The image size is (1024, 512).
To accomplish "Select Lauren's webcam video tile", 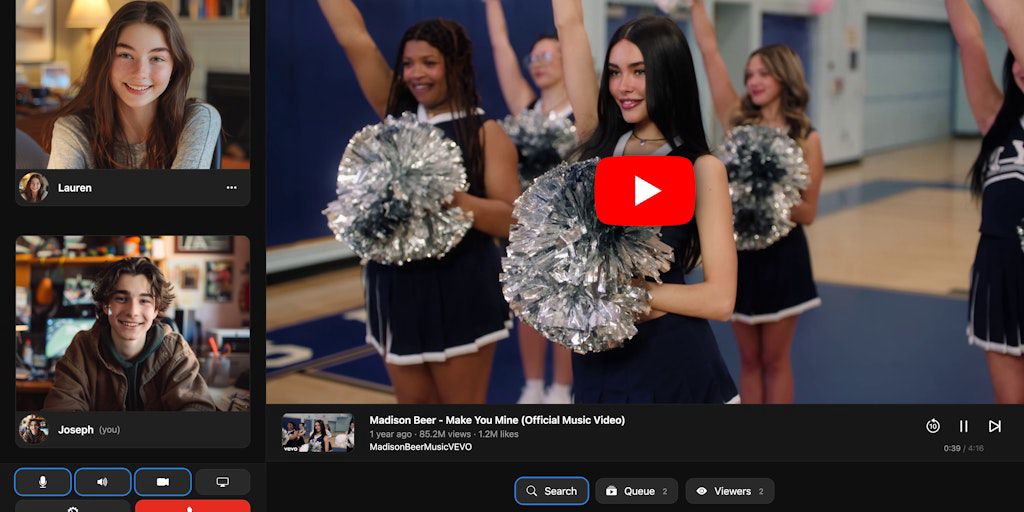I will (132, 85).
